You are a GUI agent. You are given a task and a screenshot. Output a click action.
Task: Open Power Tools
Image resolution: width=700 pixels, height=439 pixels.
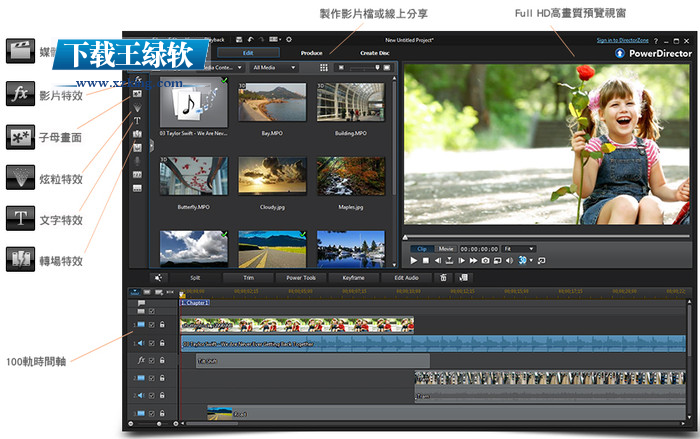click(301, 278)
